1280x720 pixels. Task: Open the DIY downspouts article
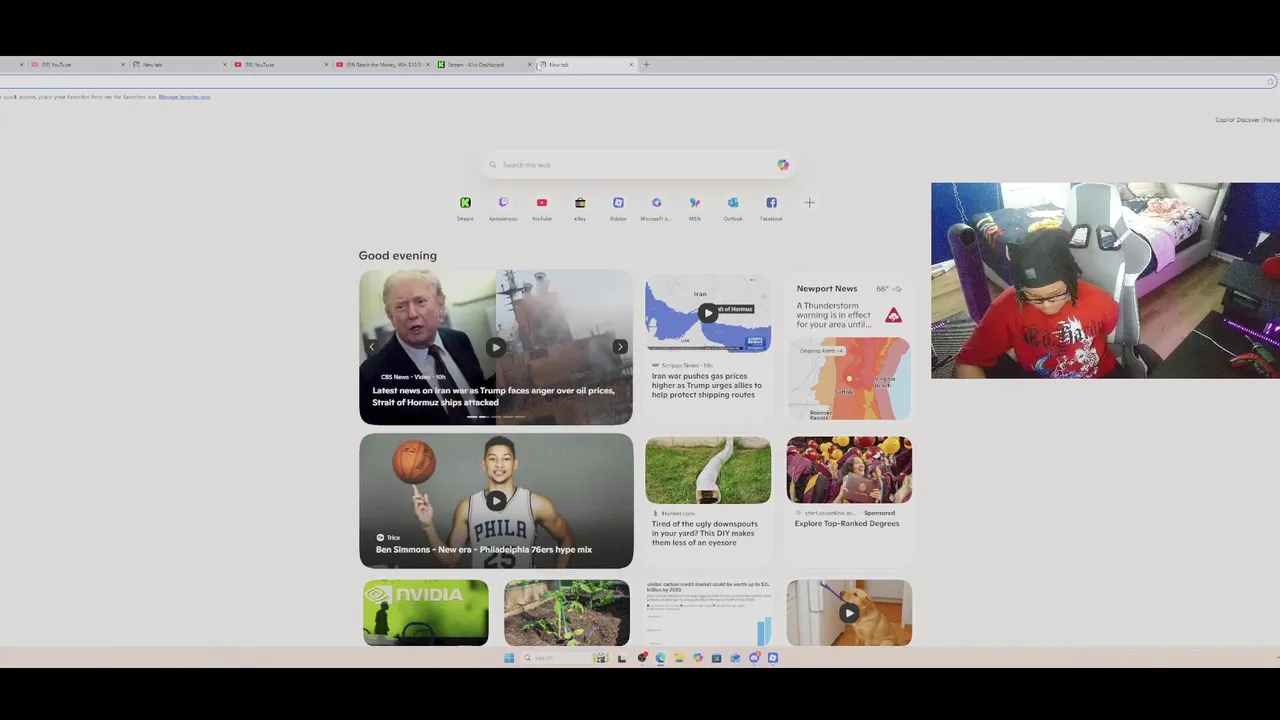(703, 533)
